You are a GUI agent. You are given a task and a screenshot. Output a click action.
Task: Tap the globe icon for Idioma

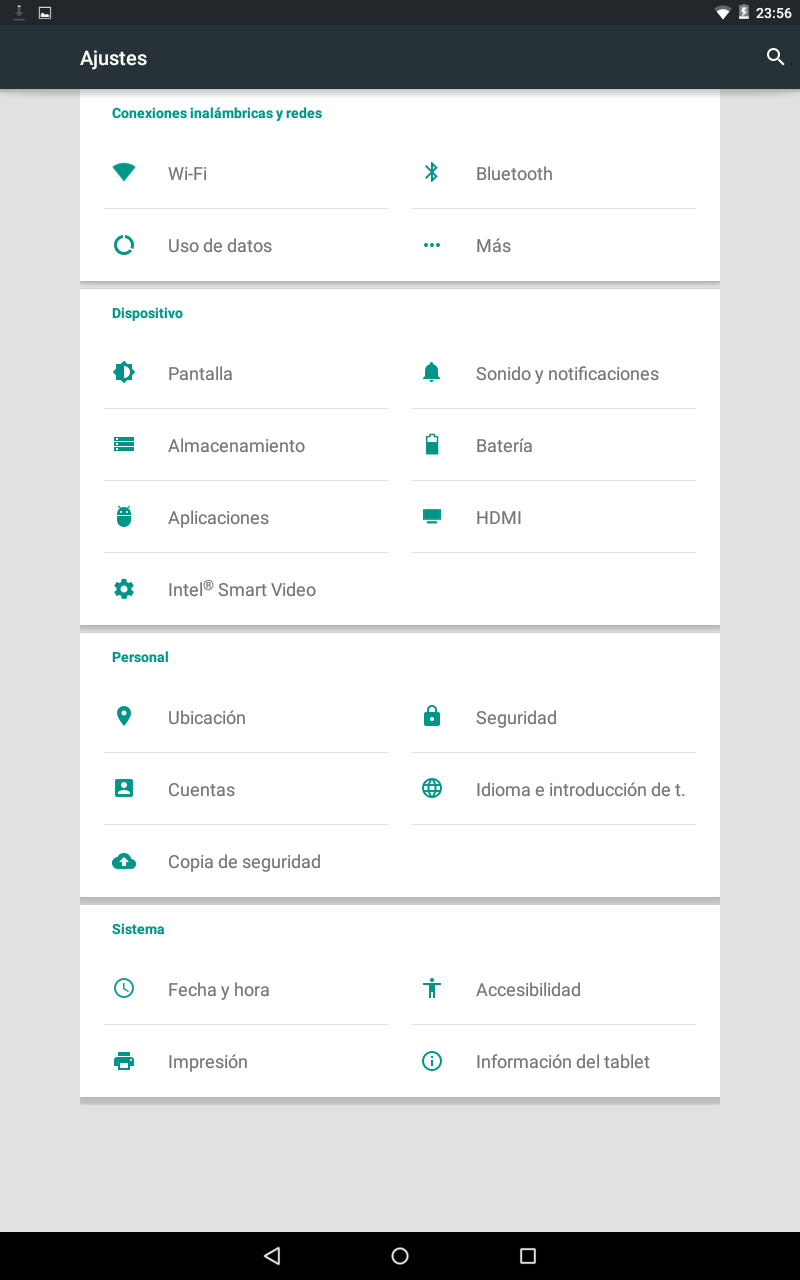(x=432, y=788)
